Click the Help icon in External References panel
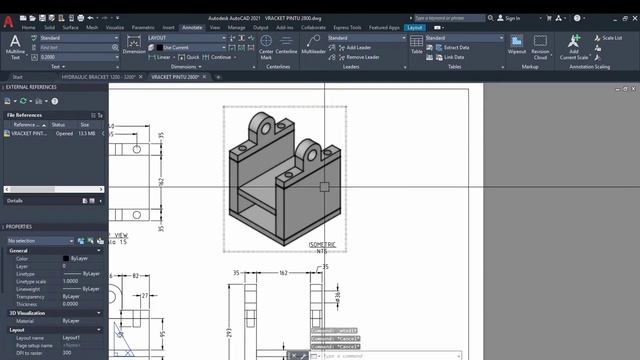Screen dimensions: 640x360 55,101
